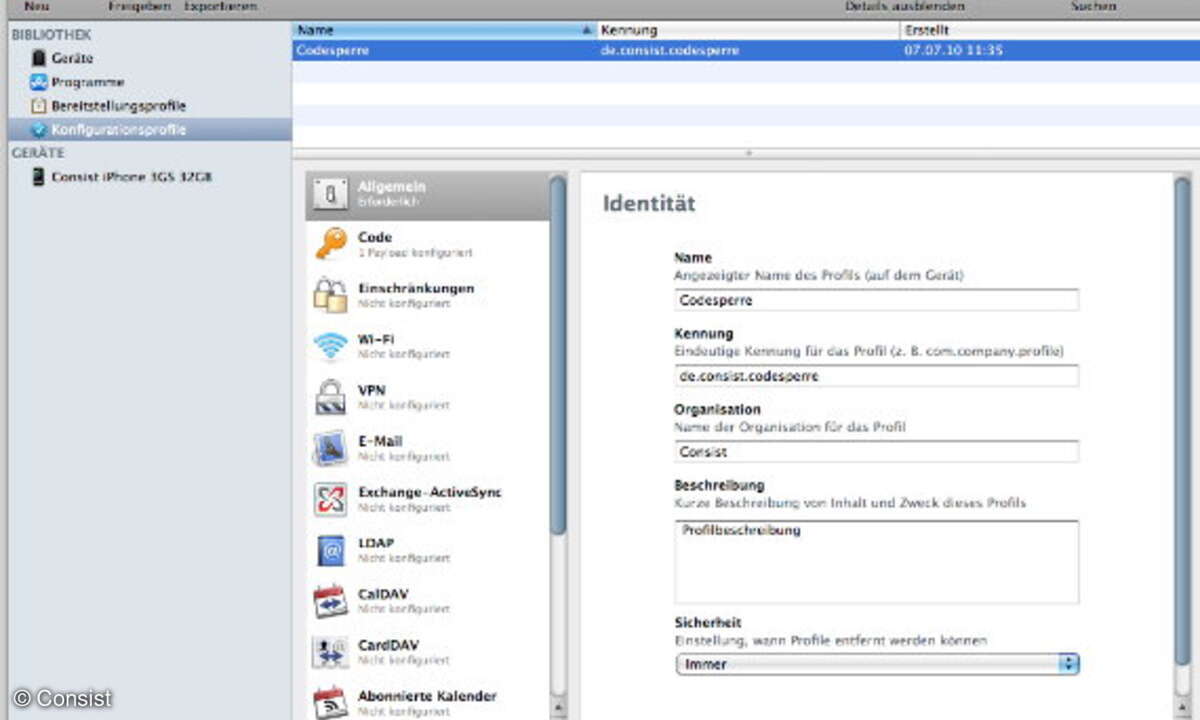Click the Bereitstellungsprofile document icon

coord(39,105)
